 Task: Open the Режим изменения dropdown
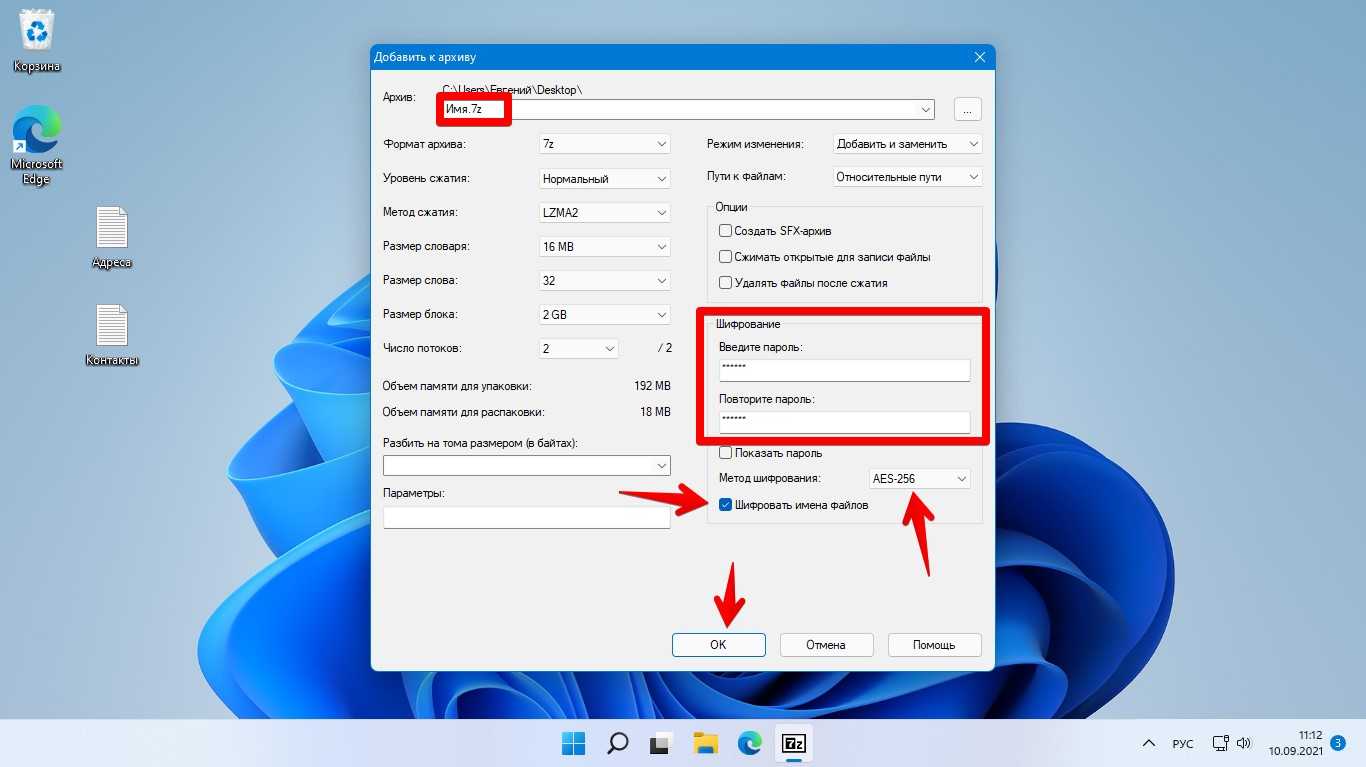[x=907, y=144]
